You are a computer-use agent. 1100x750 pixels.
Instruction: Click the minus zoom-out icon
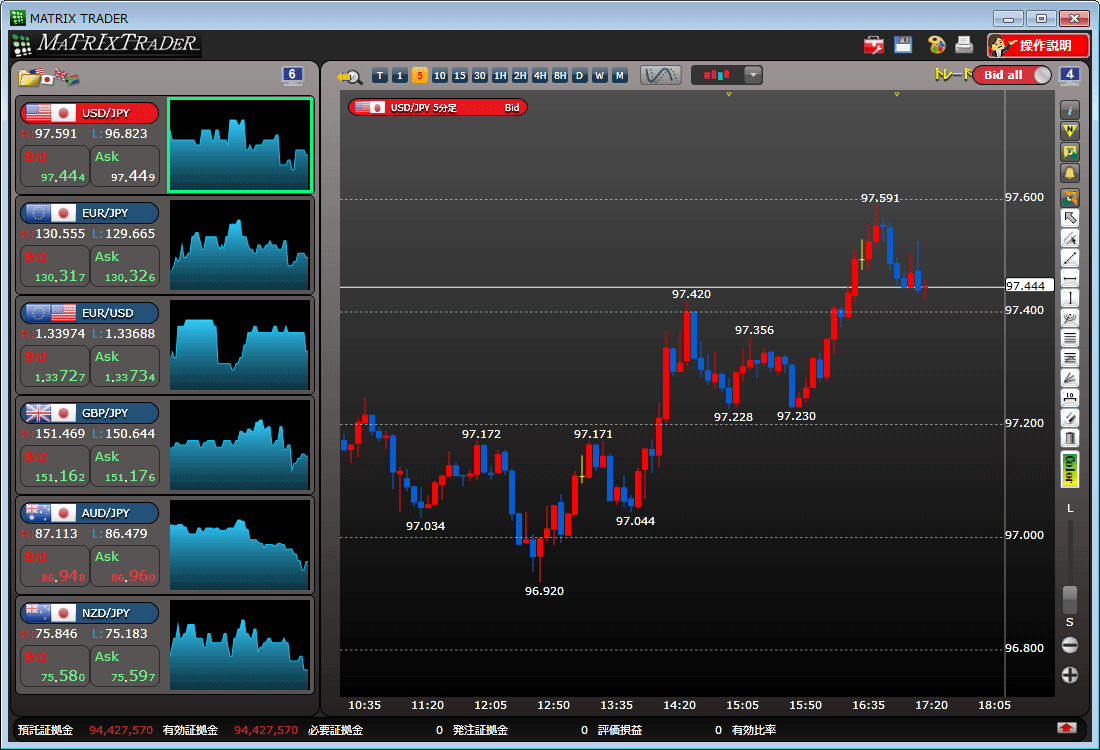1069,645
